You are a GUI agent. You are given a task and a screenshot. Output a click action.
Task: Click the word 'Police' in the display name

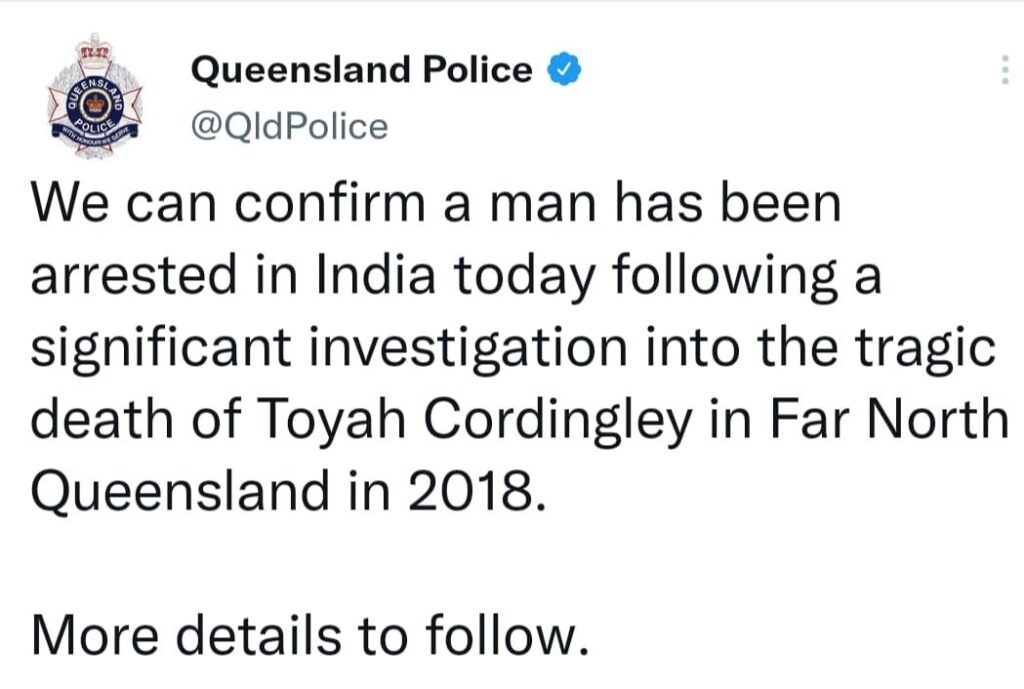pos(475,70)
